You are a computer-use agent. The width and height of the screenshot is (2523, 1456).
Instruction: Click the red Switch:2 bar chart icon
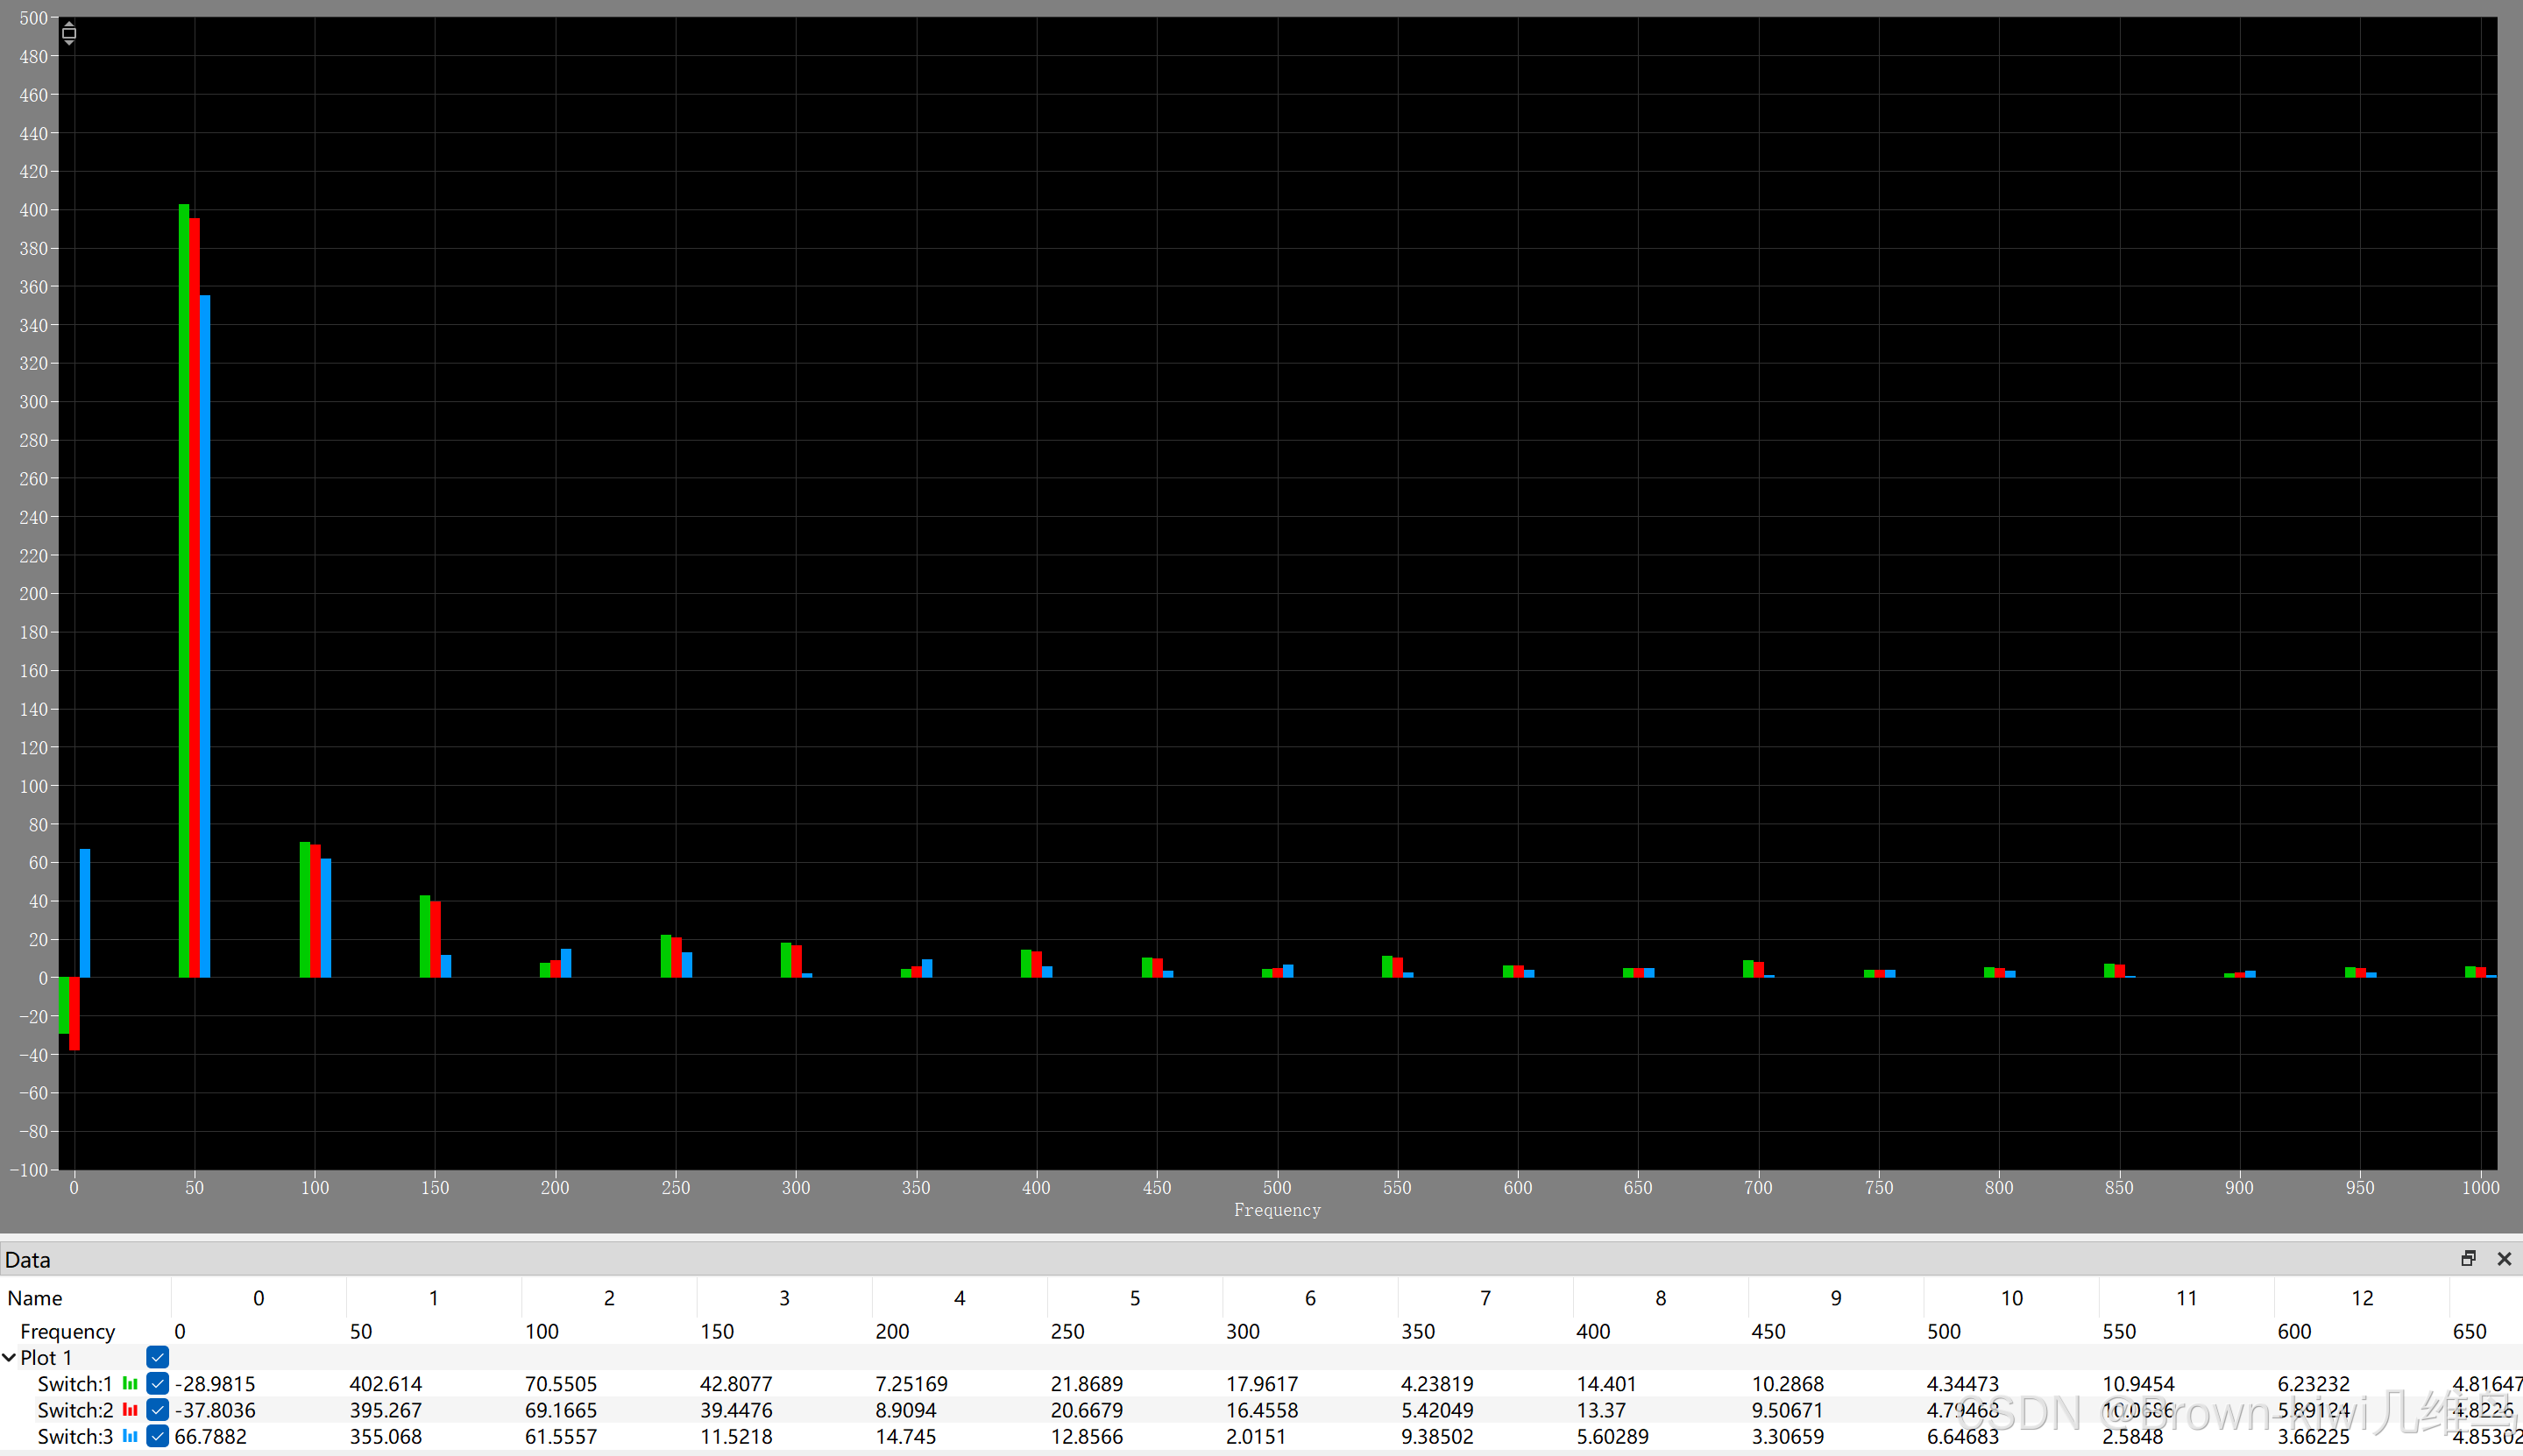[x=130, y=1410]
